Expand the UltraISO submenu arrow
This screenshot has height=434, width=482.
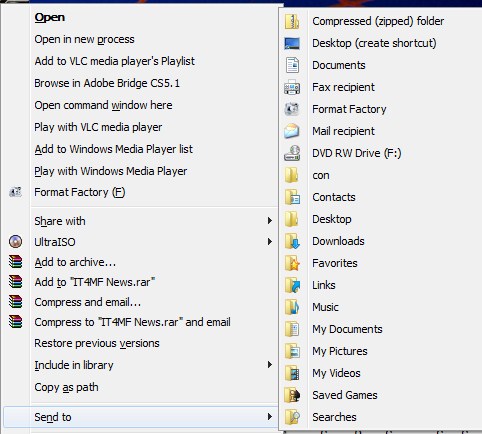click(270, 242)
